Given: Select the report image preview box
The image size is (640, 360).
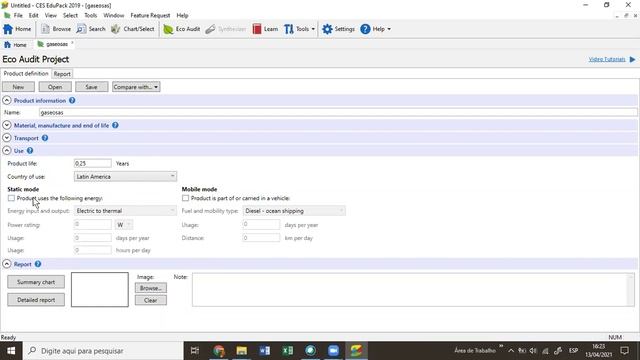Looking at the screenshot, I should (100, 289).
